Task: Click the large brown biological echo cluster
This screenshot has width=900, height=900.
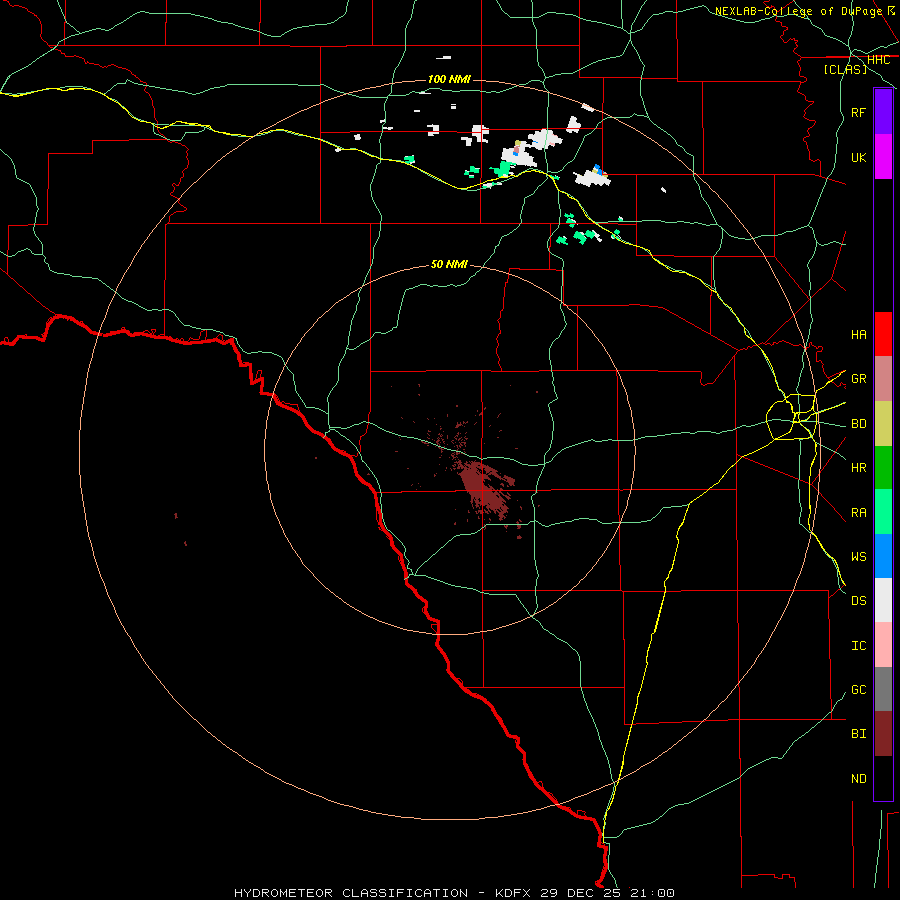Action: click(x=485, y=488)
